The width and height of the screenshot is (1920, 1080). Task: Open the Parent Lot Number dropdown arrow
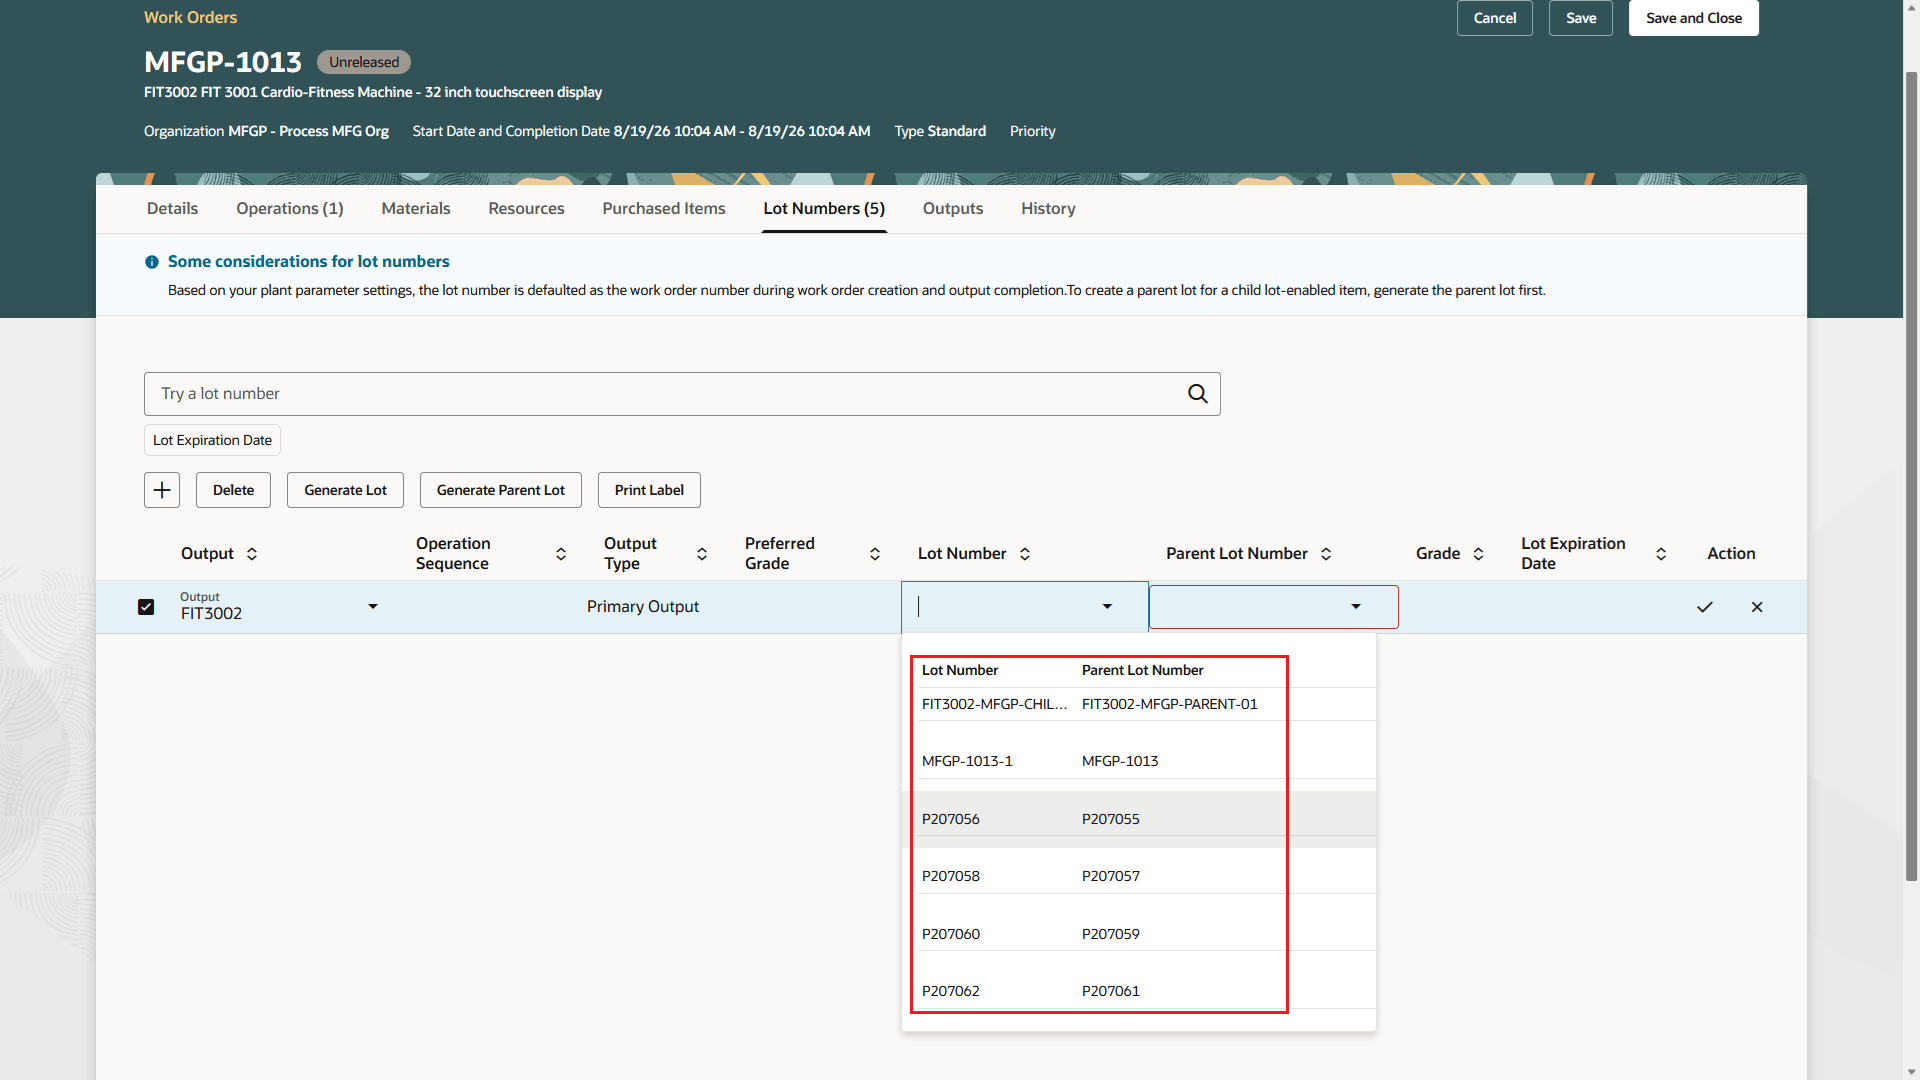pyautogui.click(x=1356, y=606)
